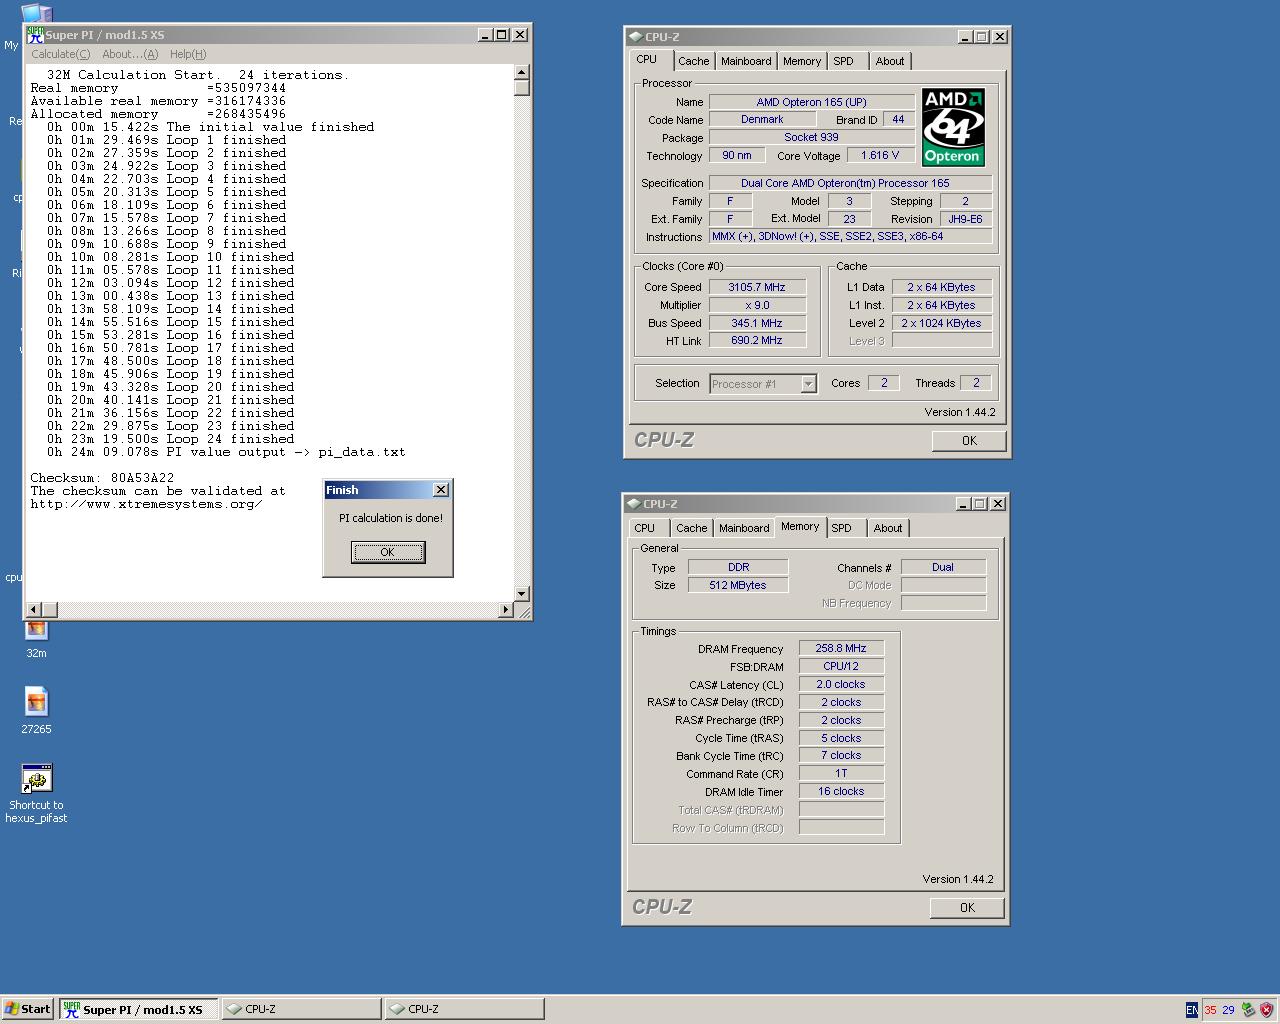Screen dimensions: 1280x1024
Task: Open the Start menu
Action: point(28,1009)
